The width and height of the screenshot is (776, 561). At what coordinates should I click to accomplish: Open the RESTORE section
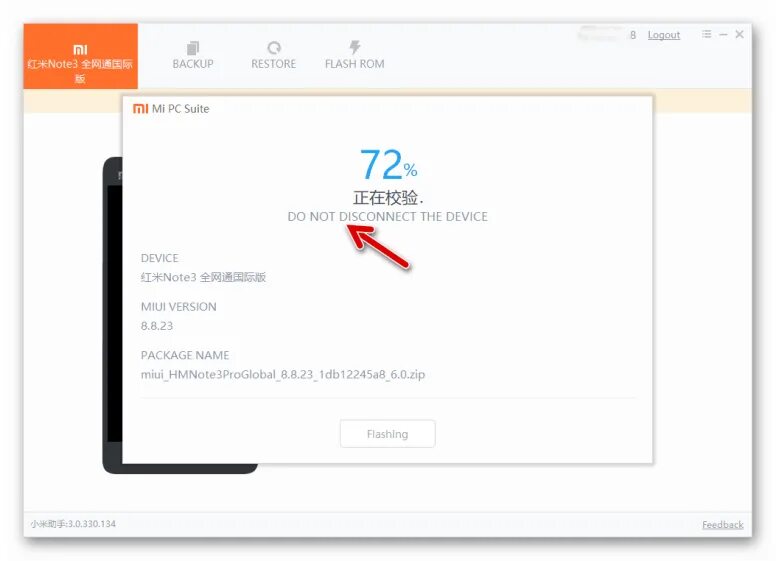[x=273, y=55]
